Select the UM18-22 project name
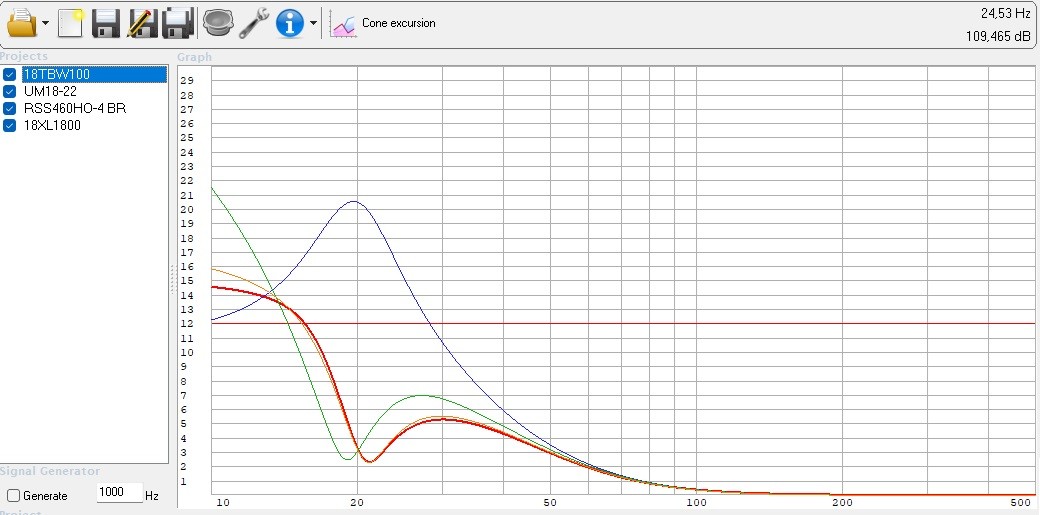This screenshot has height=515, width=1040. pos(50,92)
